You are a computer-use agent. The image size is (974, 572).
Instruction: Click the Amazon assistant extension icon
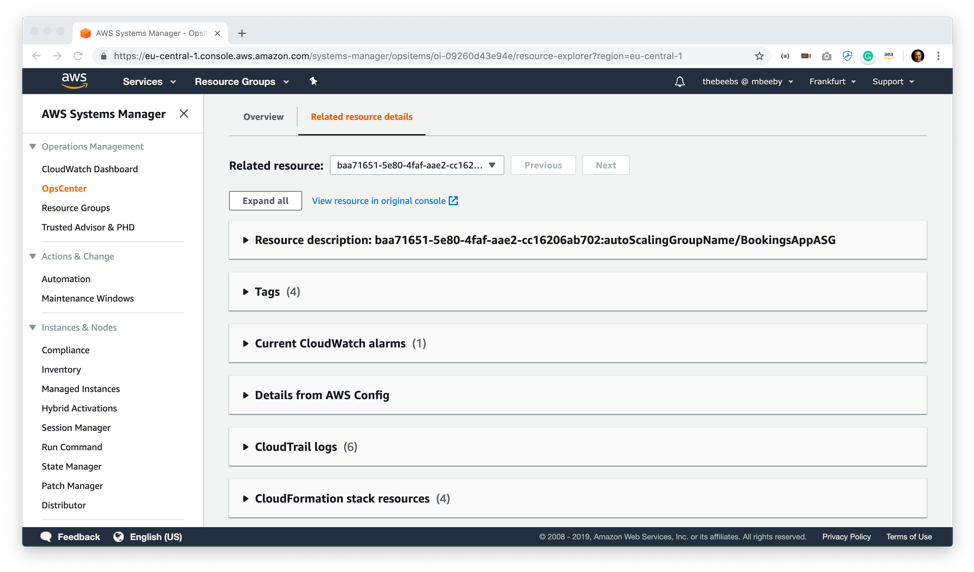point(889,56)
